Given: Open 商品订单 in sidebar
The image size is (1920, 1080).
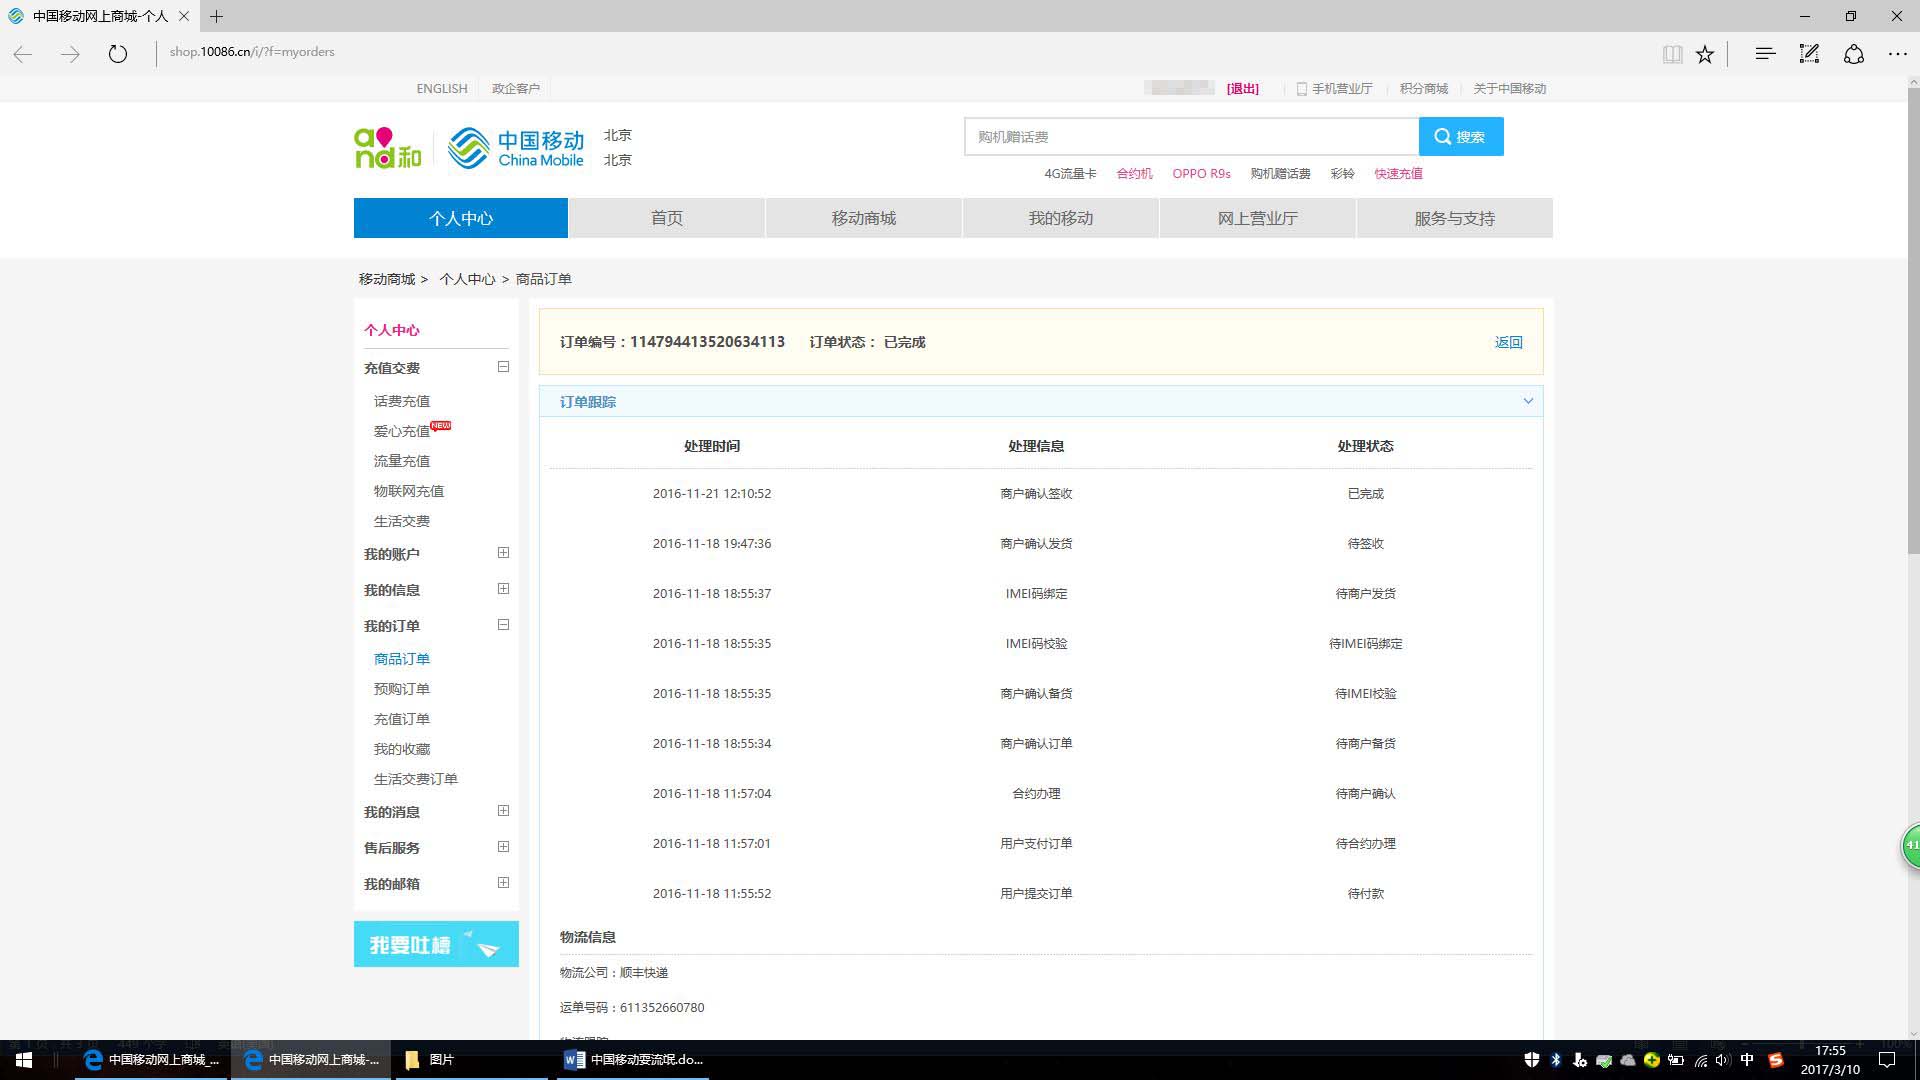Looking at the screenshot, I should 402,659.
